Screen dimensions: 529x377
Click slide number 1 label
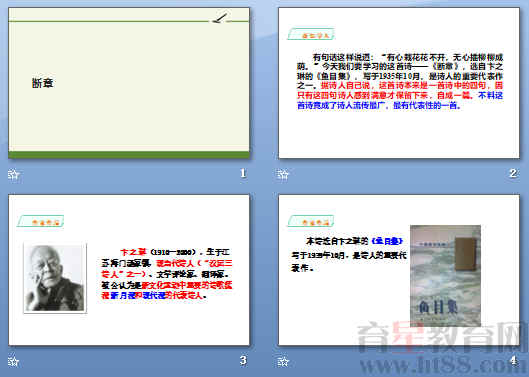coord(243,173)
